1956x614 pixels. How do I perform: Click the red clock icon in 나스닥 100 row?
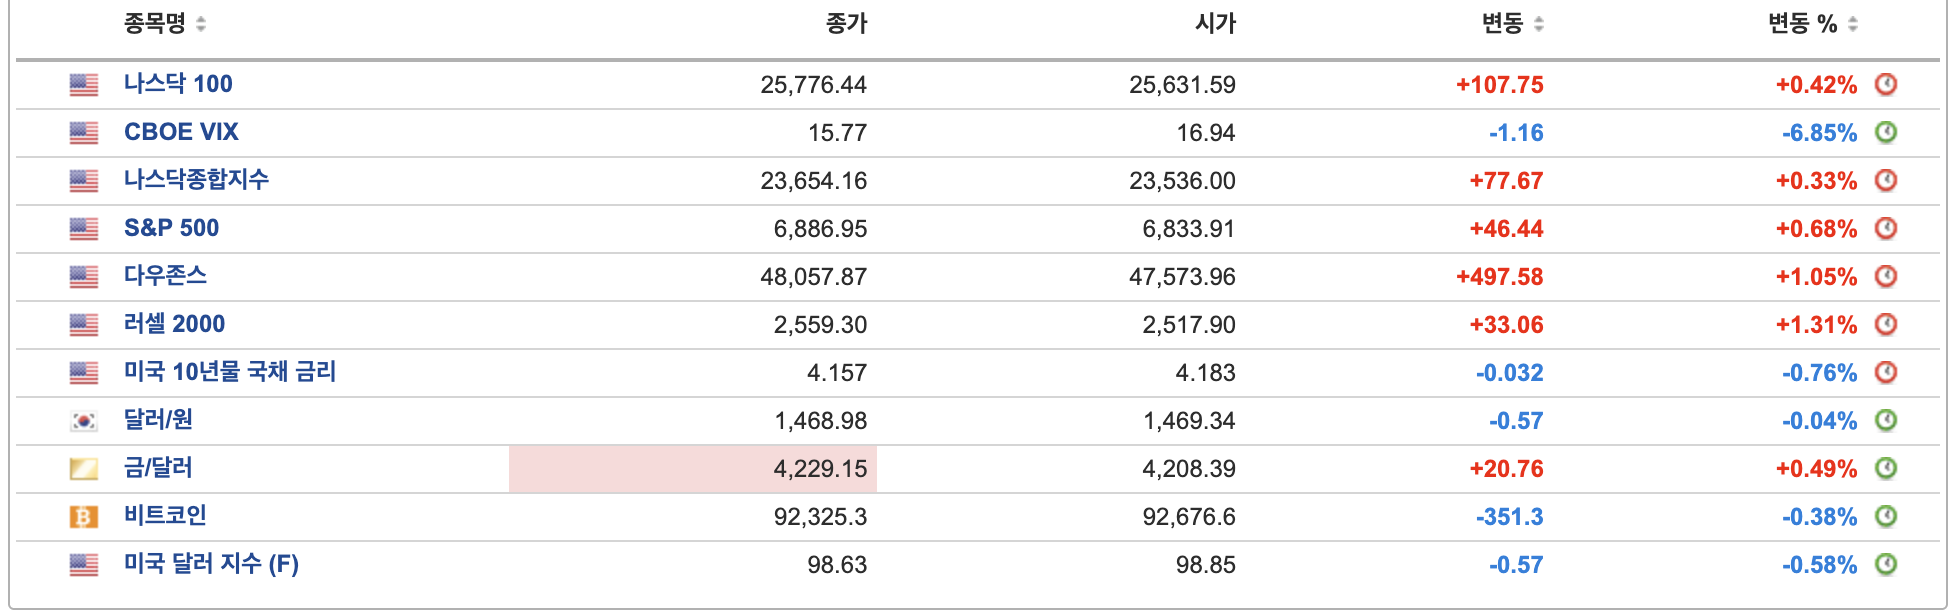click(1885, 84)
